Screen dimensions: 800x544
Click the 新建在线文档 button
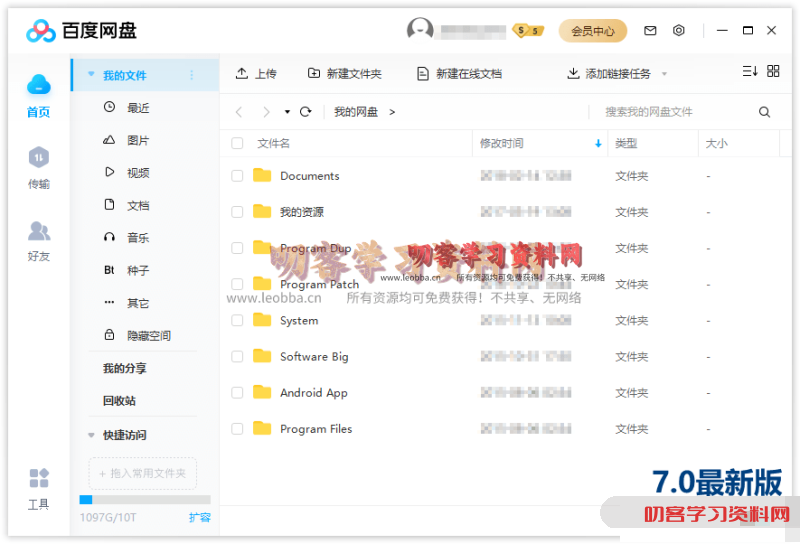click(x=460, y=74)
